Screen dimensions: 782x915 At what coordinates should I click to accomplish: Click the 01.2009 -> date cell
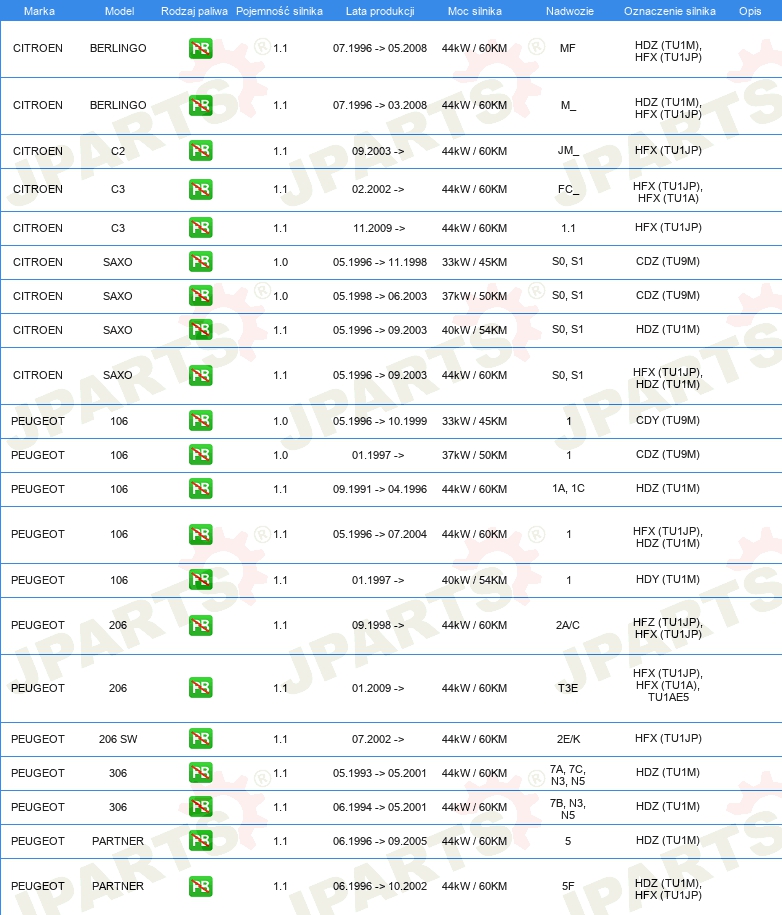tap(378, 688)
